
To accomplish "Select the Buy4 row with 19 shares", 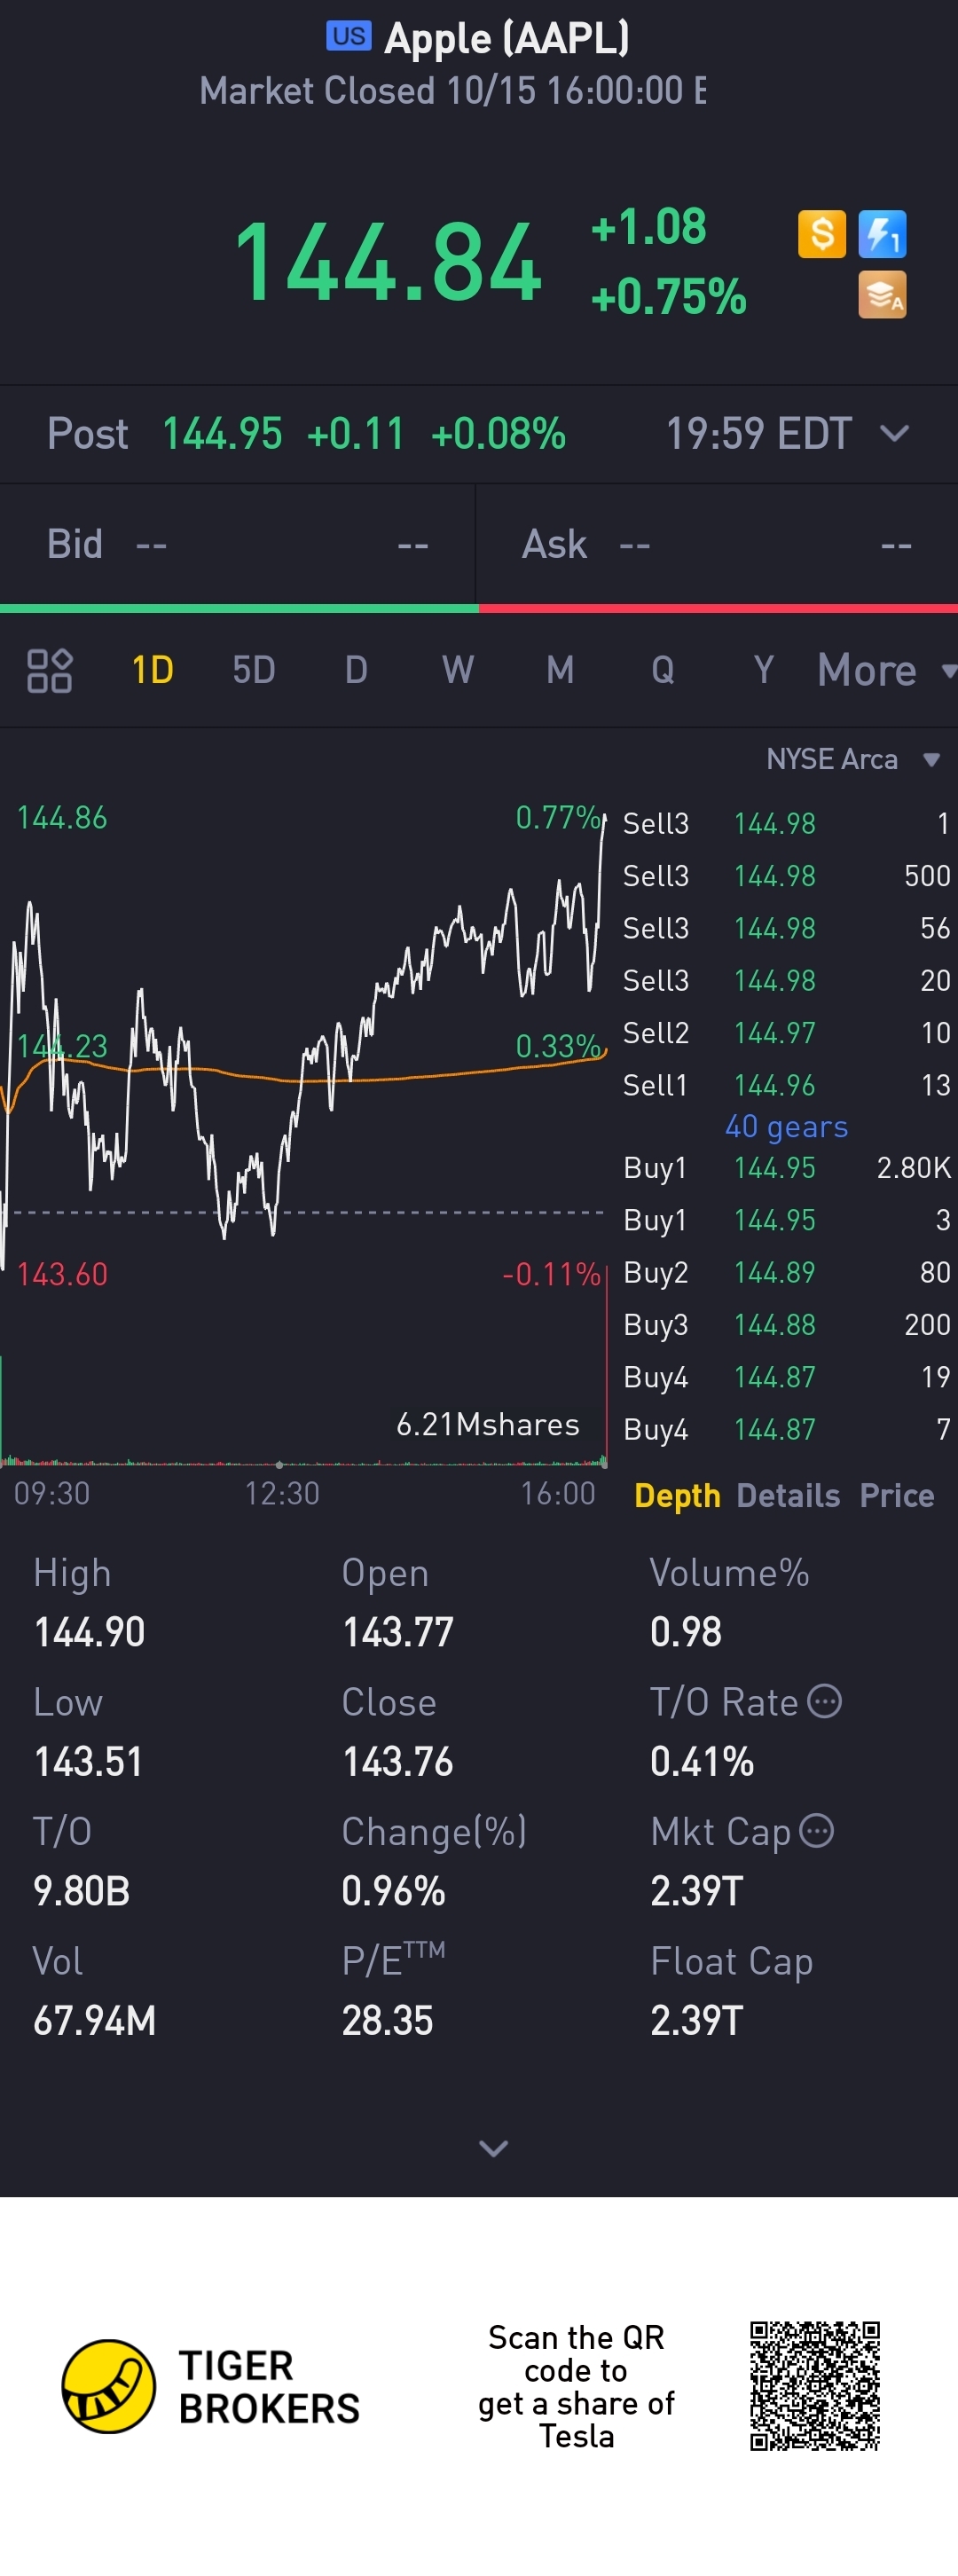I will [786, 1377].
